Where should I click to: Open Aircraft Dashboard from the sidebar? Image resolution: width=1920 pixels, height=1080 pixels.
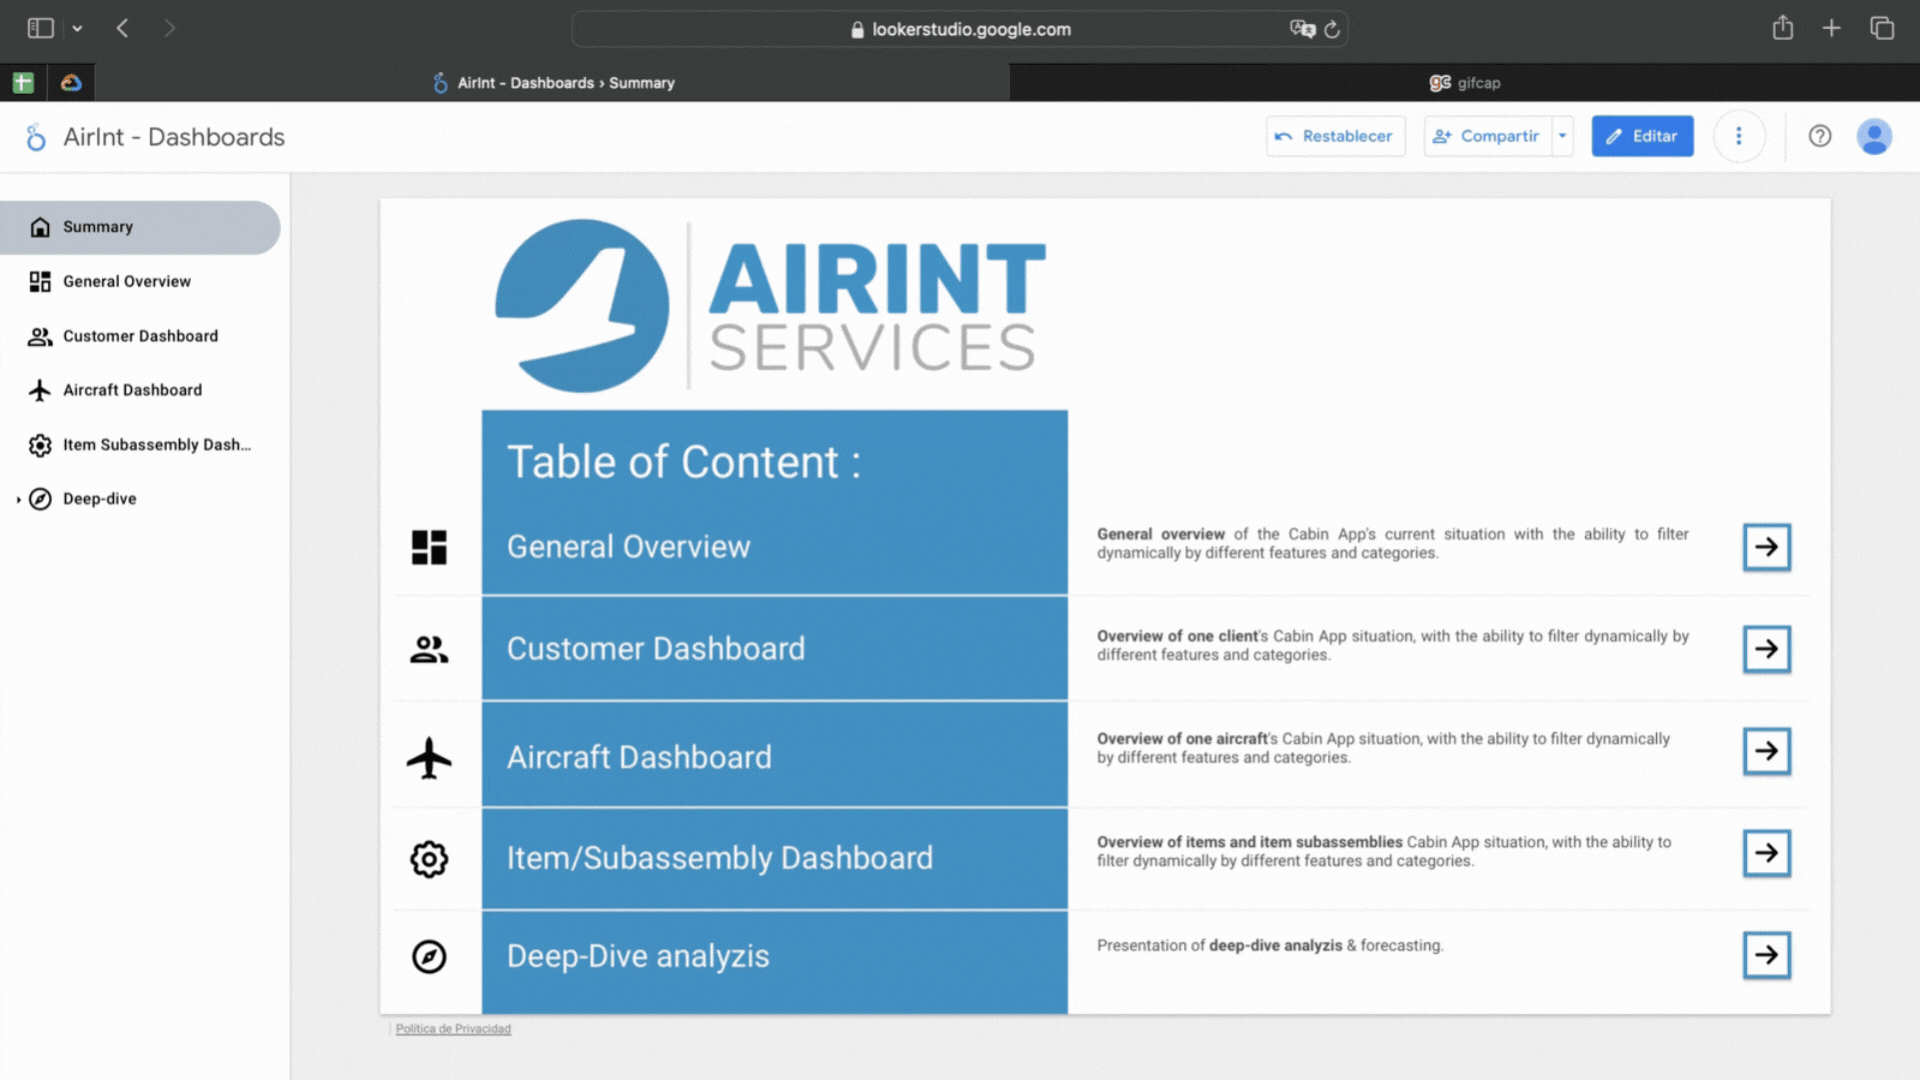coord(132,390)
